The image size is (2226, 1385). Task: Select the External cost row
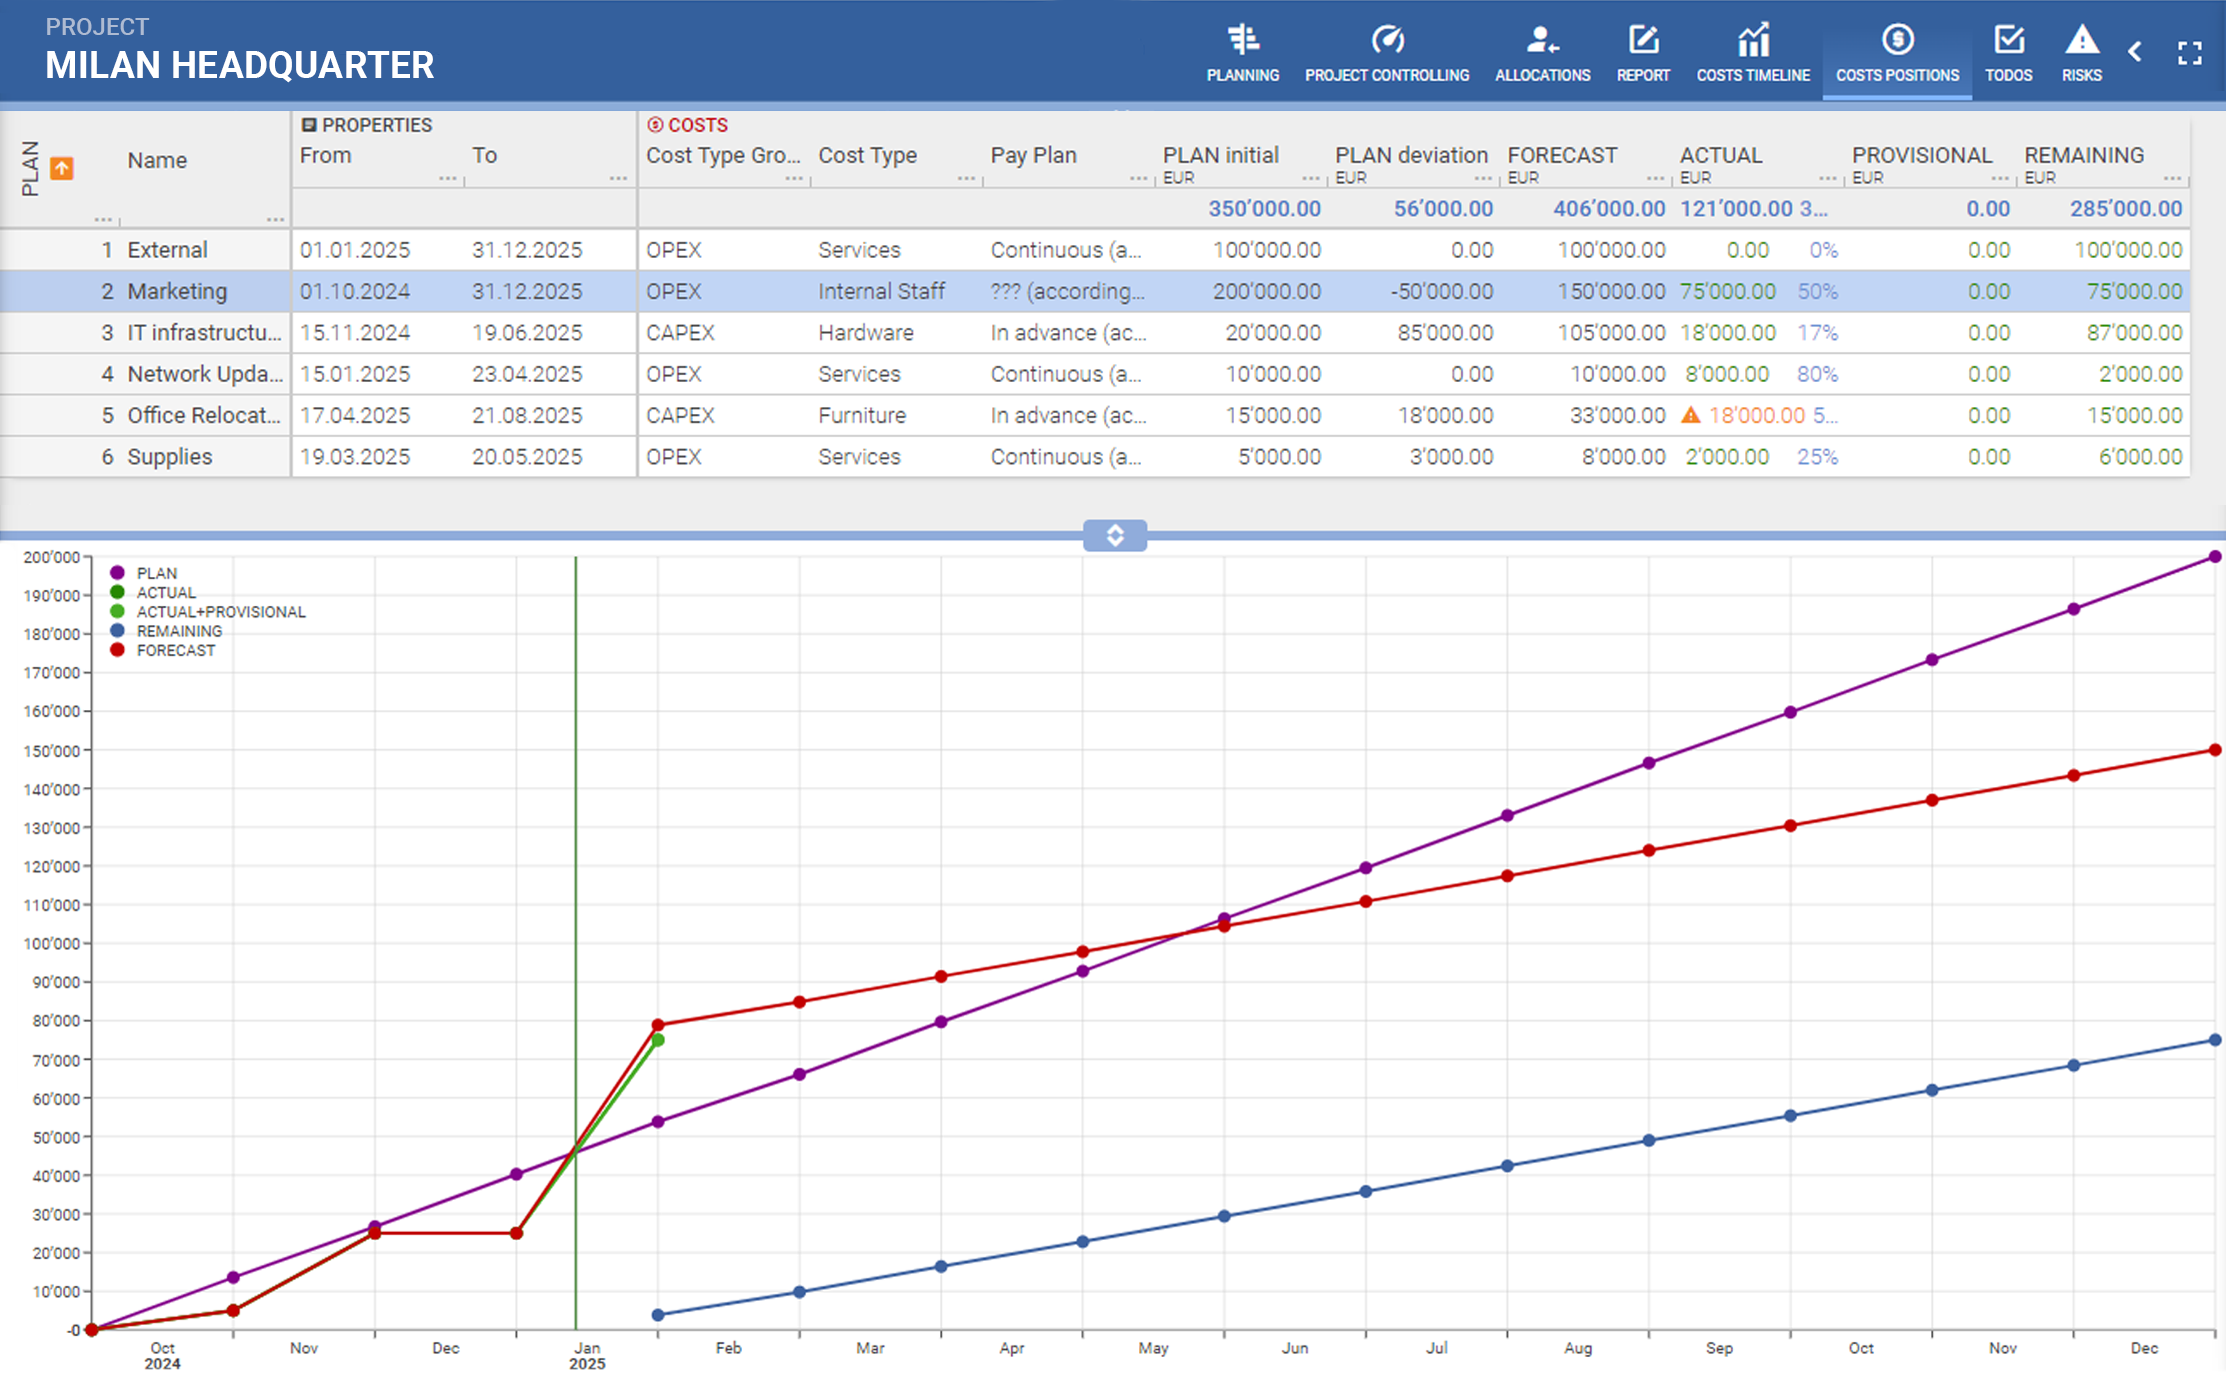pyautogui.click(x=1095, y=250)
